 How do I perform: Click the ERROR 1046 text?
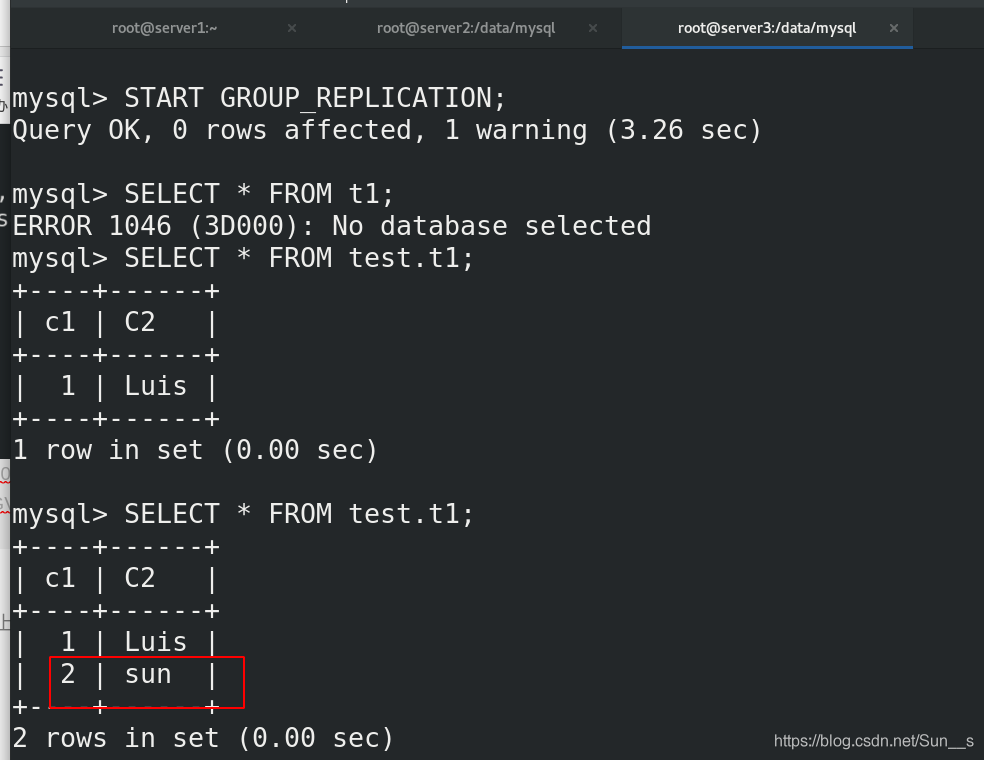tap(92, 226)
